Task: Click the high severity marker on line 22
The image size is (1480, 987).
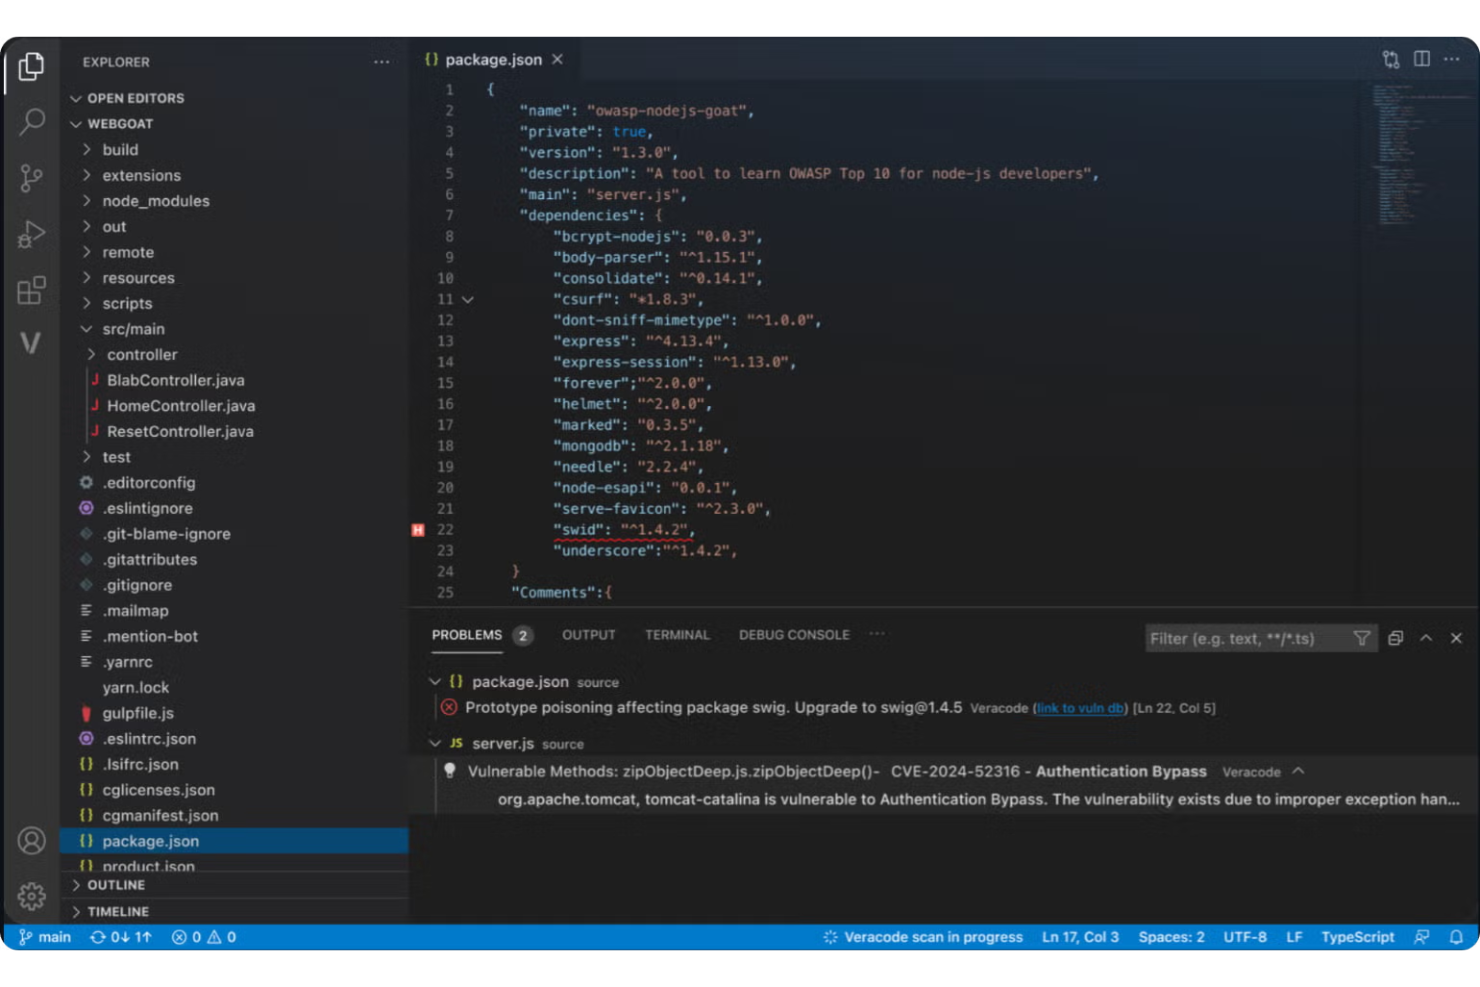Action: [418, 530]
